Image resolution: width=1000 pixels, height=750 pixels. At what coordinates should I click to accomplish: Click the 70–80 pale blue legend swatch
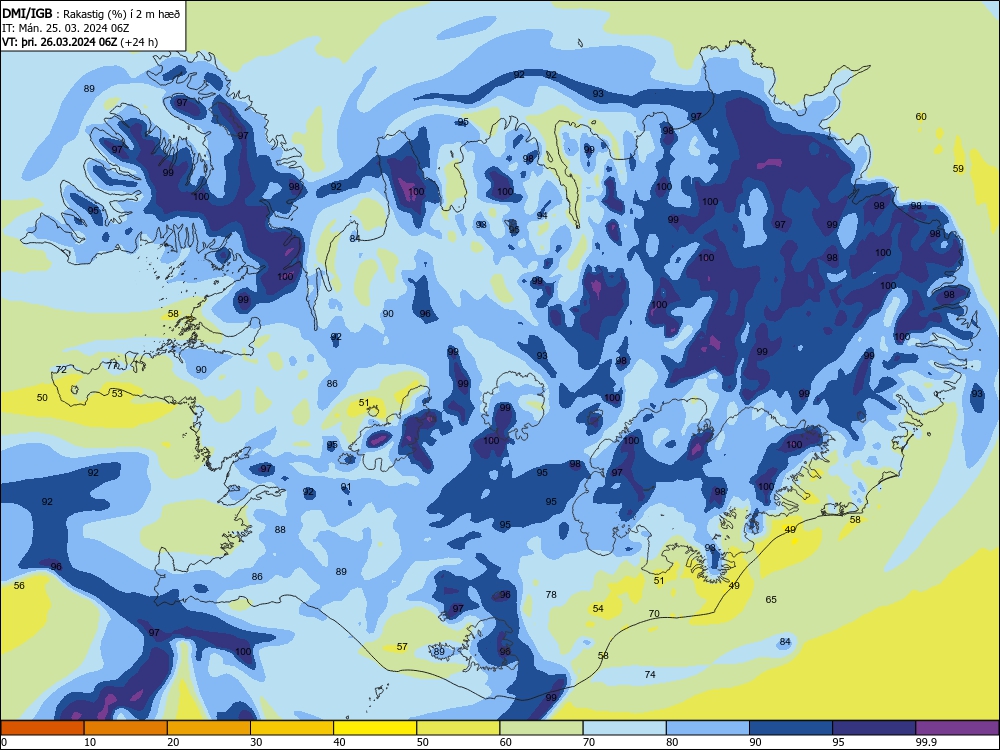[624, 728]
